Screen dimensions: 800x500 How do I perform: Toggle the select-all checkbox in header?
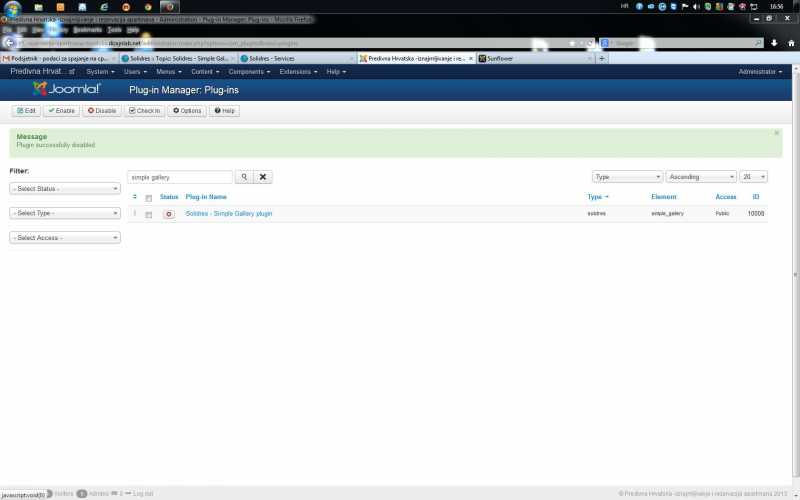[x=149, y=198]
